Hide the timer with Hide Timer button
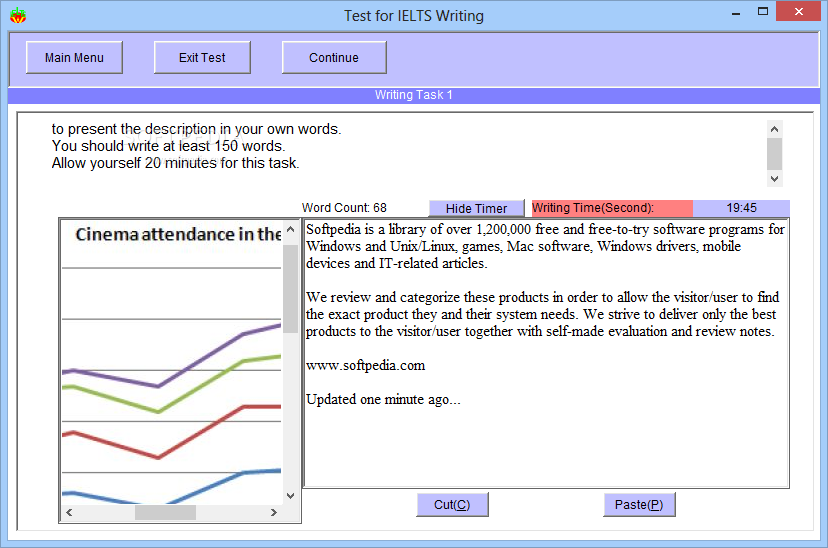This screenshot has height=548, width=828. tap(477, 209)
